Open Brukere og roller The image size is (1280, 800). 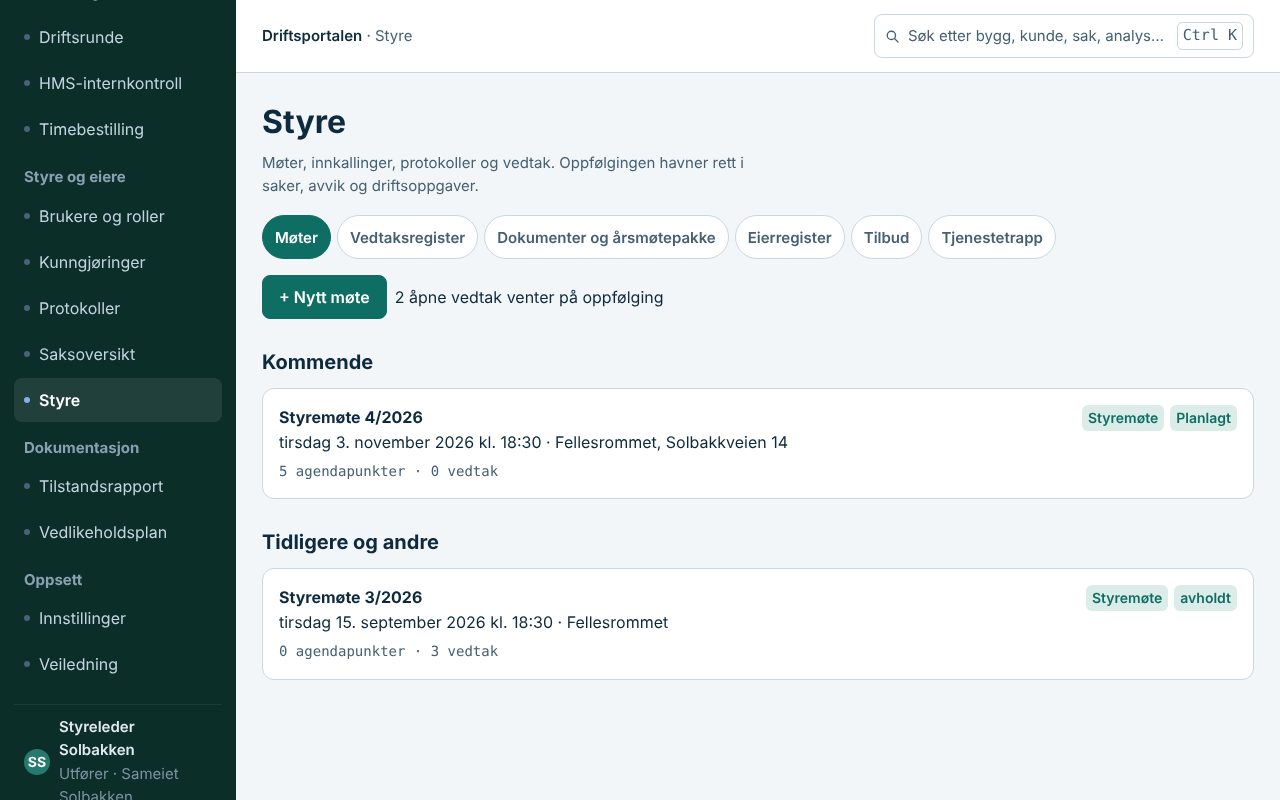click(x=118, y=216)
